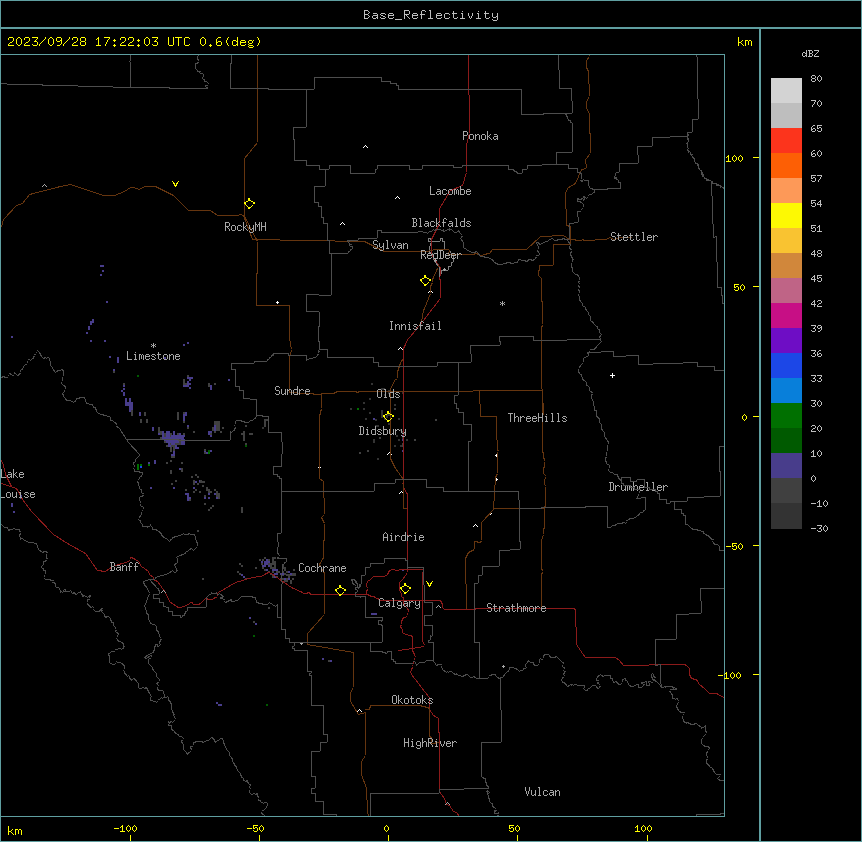The image size is (862, 842).
Task: Click the Ponoka city label
Action: (480, 136)
